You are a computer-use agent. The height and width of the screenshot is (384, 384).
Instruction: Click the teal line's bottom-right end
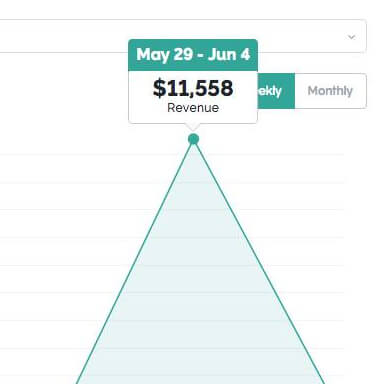[323, 382]
